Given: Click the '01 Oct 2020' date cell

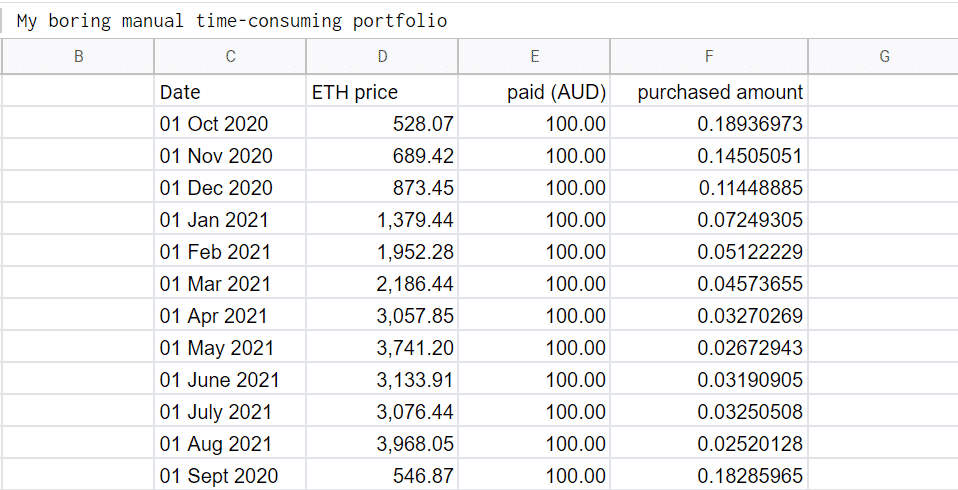Looking at the screenshot, I should [230, 124].
